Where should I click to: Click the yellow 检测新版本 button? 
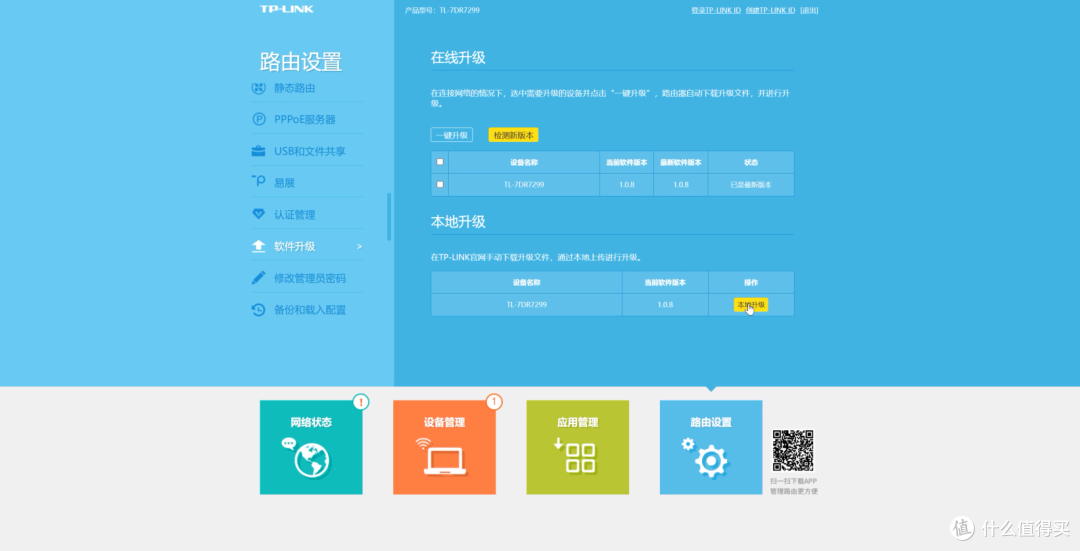[x=513, y=135]
